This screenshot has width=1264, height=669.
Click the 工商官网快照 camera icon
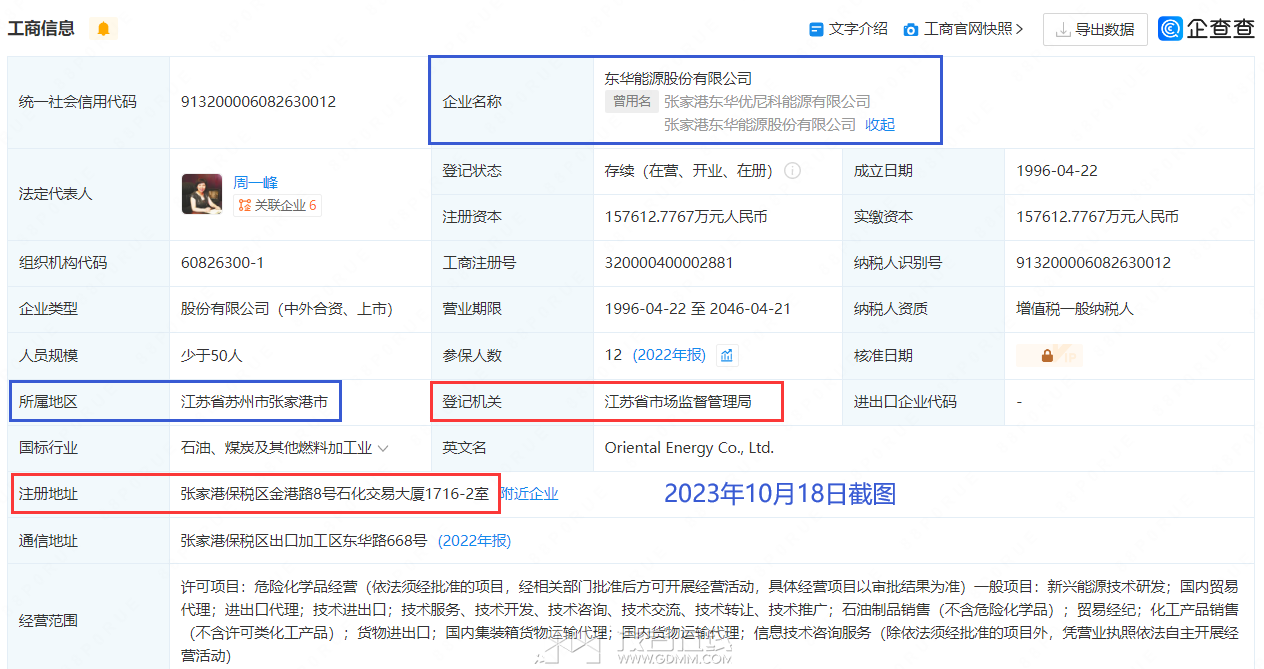(911, 30)
